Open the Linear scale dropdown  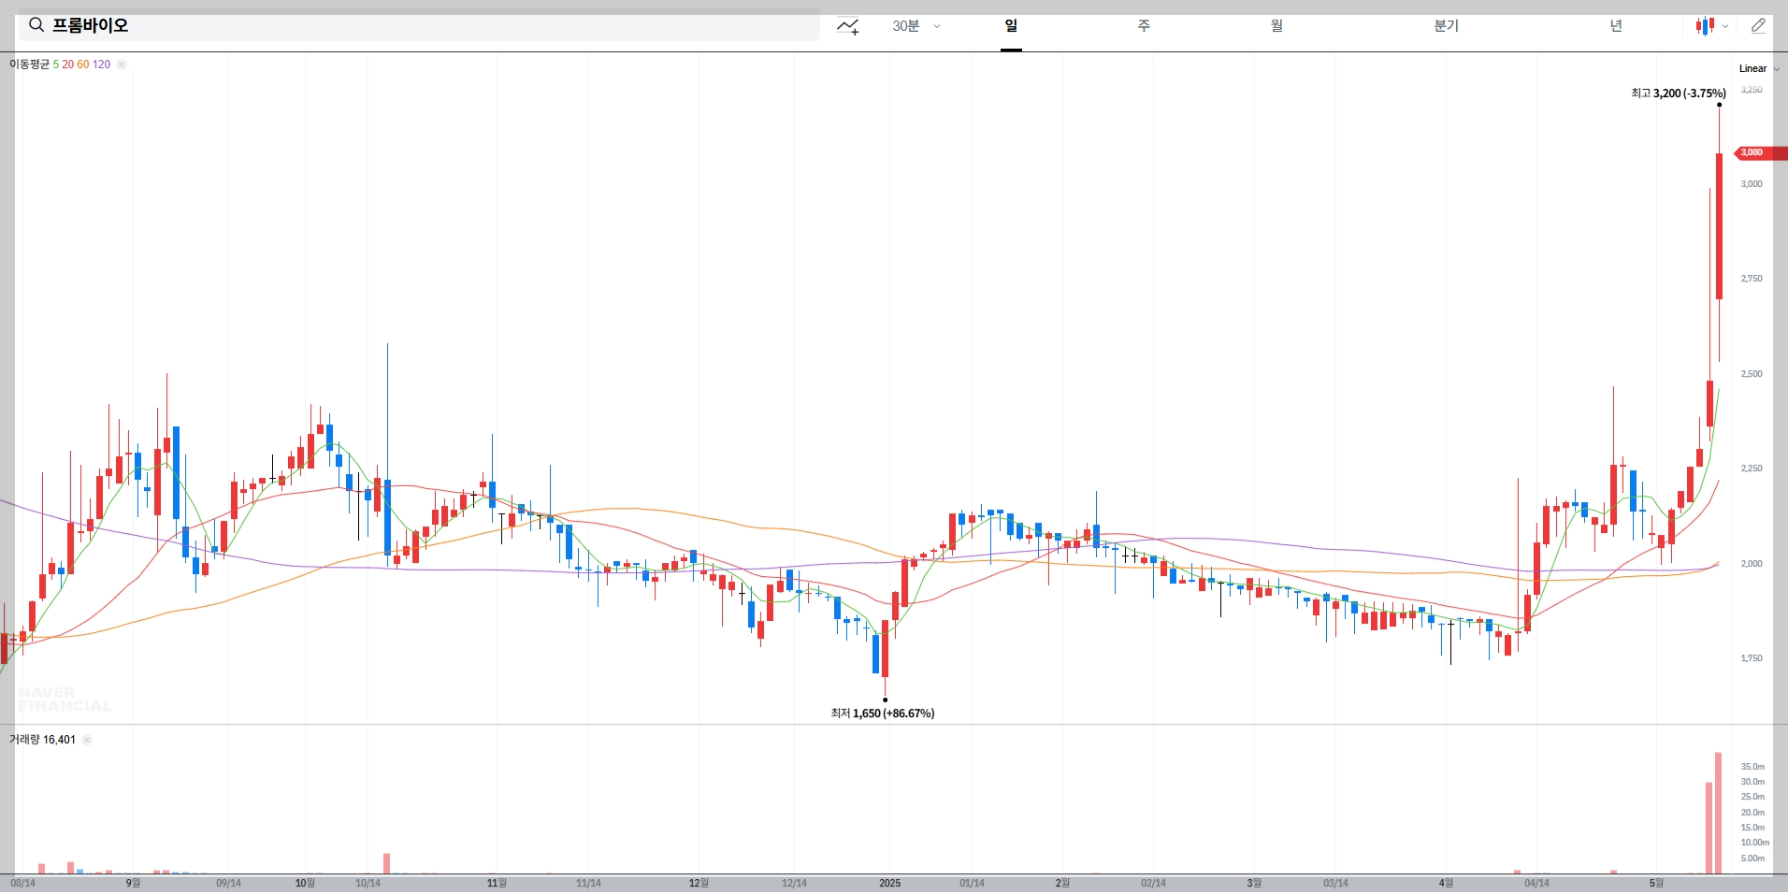pyautogui.click(x=1759, y=69)
